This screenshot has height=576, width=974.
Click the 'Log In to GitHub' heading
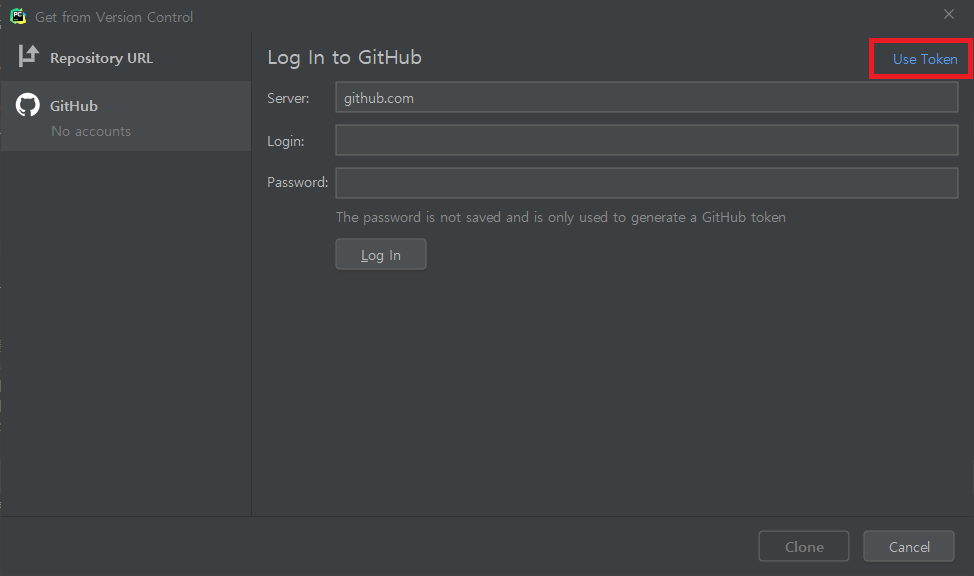point(344,57)
